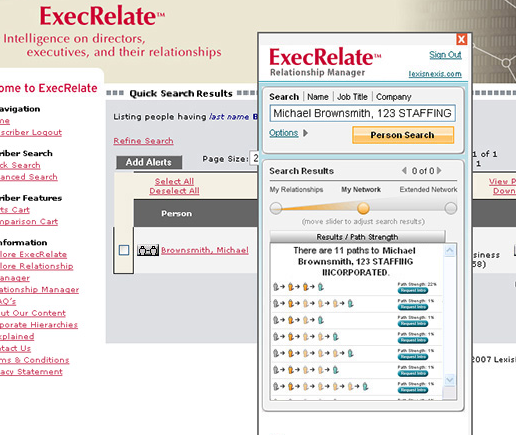
Task: Click the Subscriber Logout link in the sidebar
Action: tap(31, 132)
